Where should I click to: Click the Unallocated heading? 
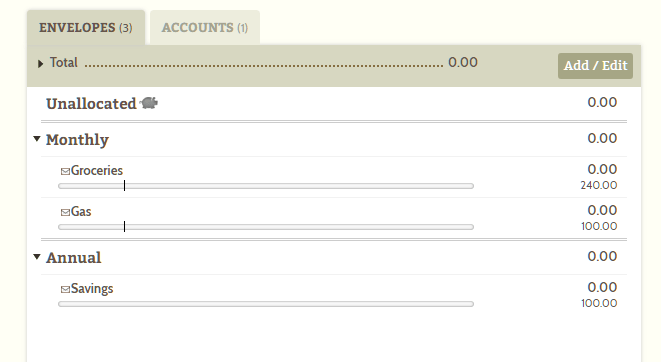pos(91,103)
